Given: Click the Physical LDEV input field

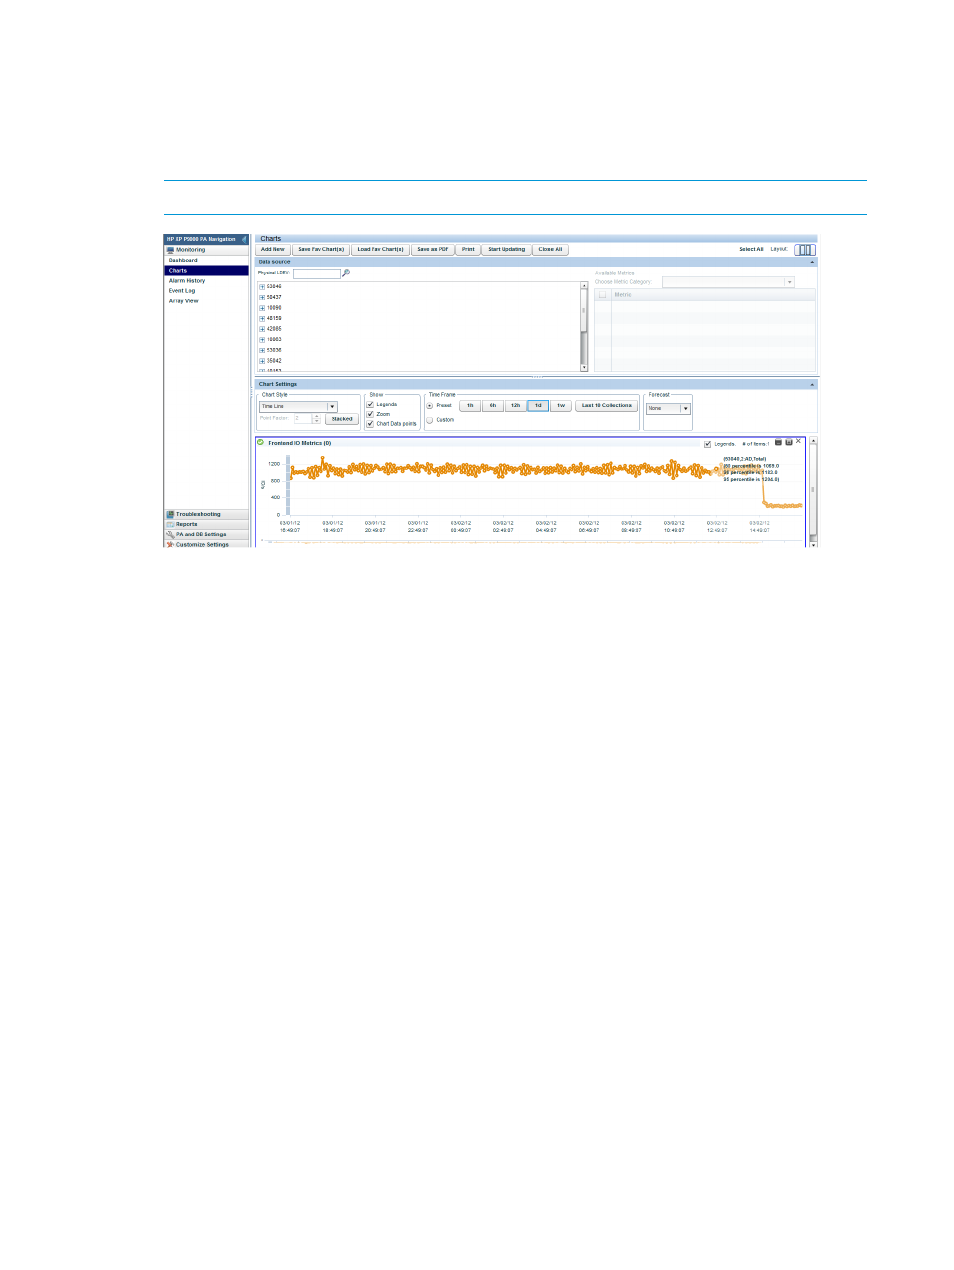Looking at the screenshot, I should point(316,273).
